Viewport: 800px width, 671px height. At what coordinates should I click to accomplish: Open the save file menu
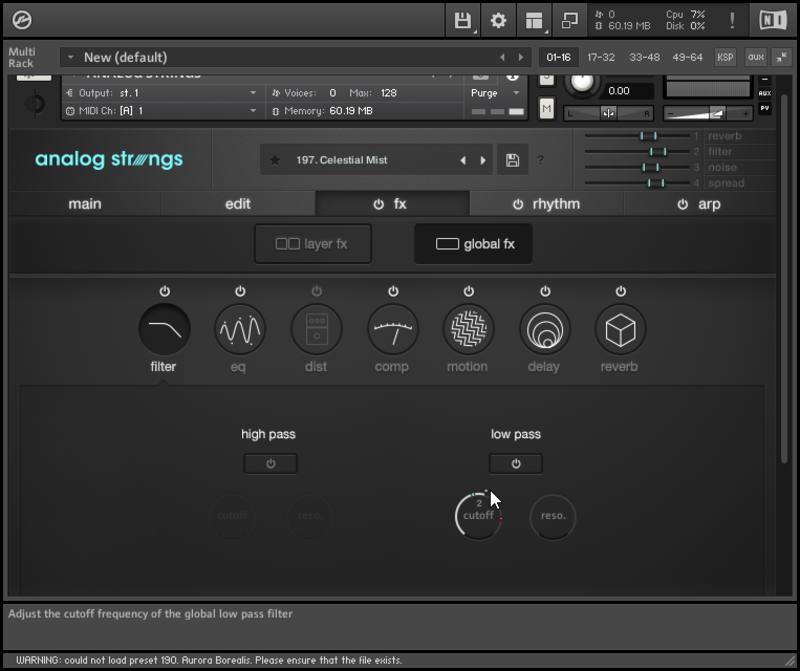pos(463,20)
